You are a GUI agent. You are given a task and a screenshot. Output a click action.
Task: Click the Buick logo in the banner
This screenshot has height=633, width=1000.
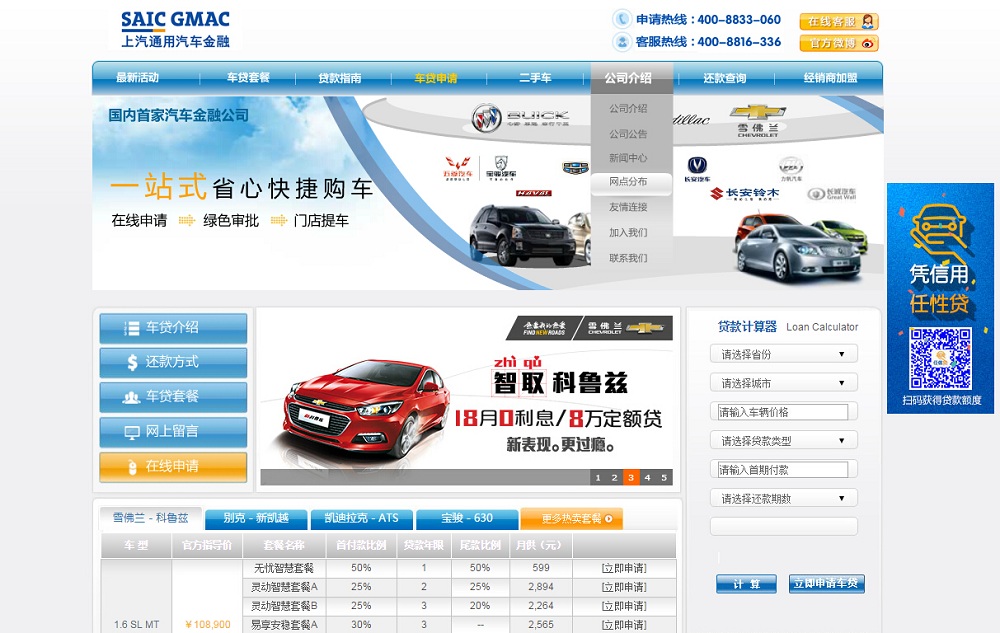520,118
